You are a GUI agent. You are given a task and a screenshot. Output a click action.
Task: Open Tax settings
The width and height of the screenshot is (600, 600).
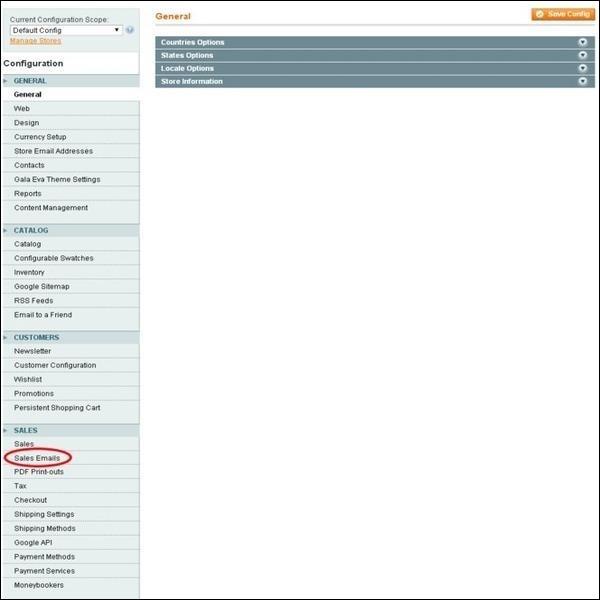click(x=20, y=486)
